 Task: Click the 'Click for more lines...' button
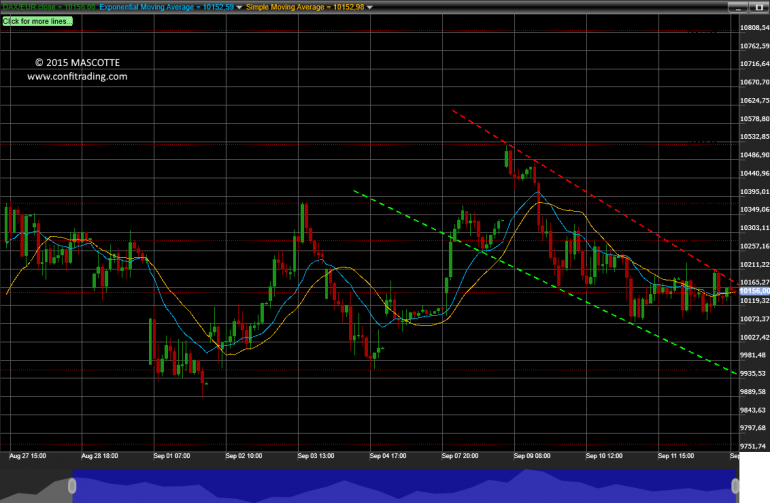point(37,21)
